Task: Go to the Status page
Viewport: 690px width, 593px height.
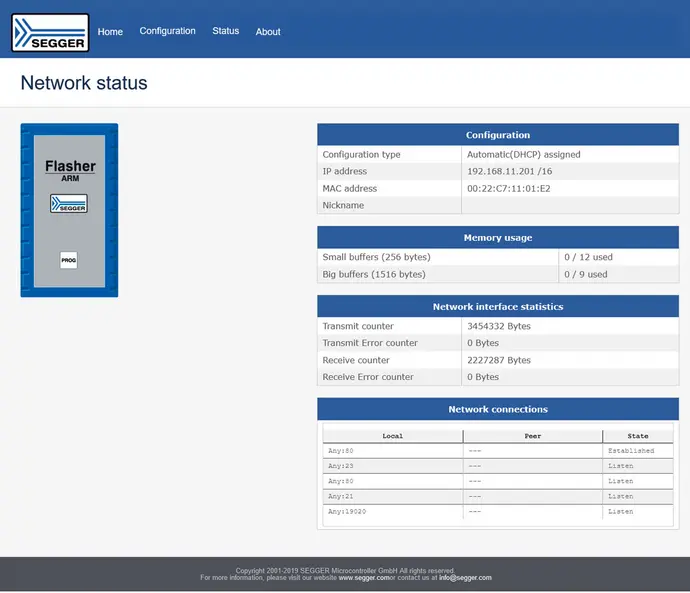Action: (x=225, y=31)
